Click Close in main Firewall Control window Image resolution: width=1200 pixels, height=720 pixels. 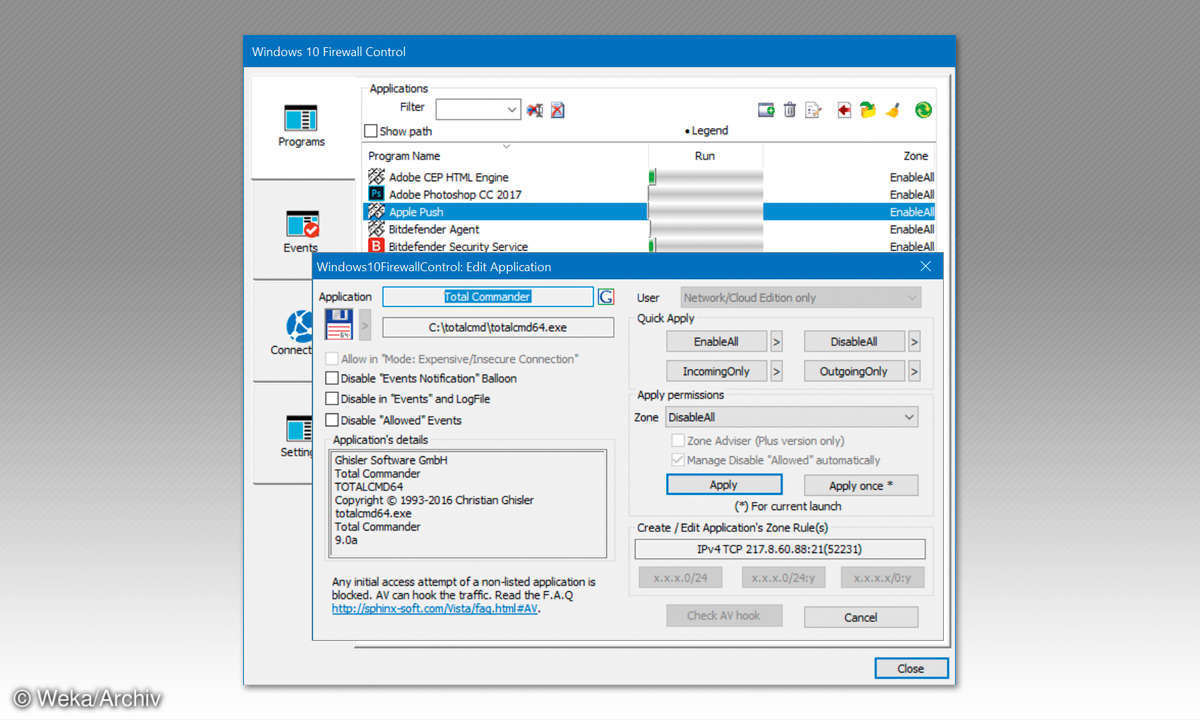click(x=911, y=668)
